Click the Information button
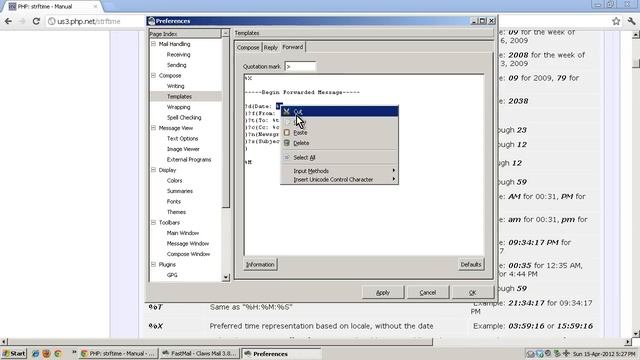Image resolution: width=640 pixels, height=360 pixels. point(260,264)
